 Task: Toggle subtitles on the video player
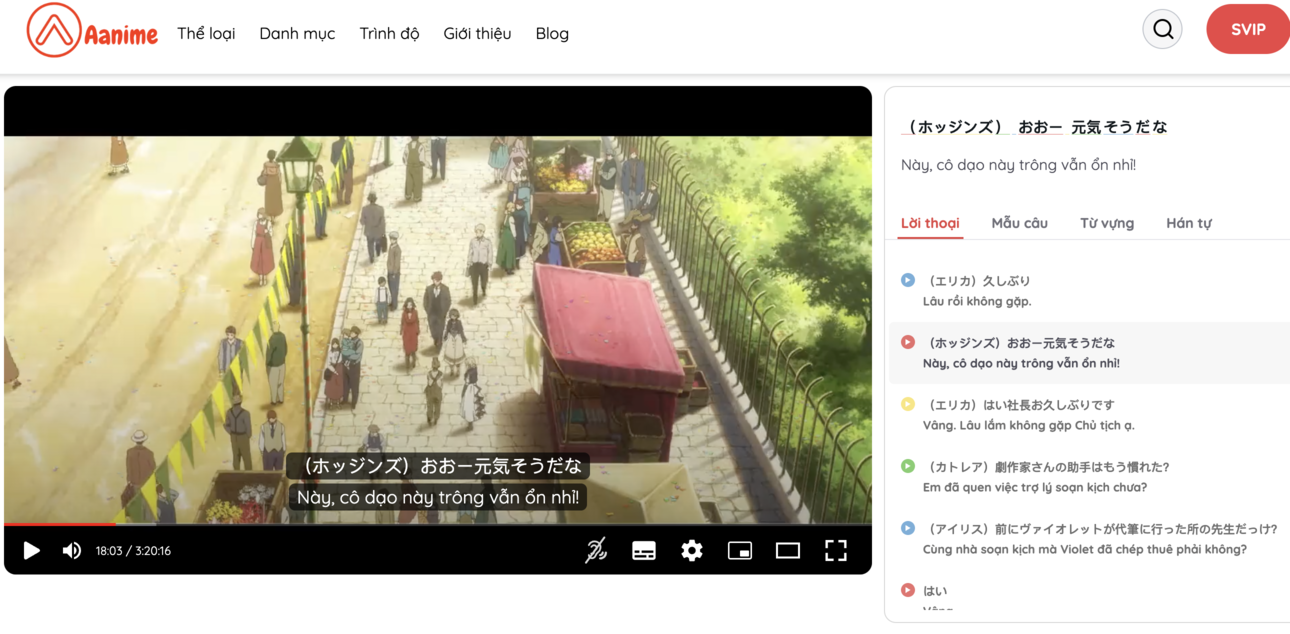pyautogui.click(x=644, y=550)
